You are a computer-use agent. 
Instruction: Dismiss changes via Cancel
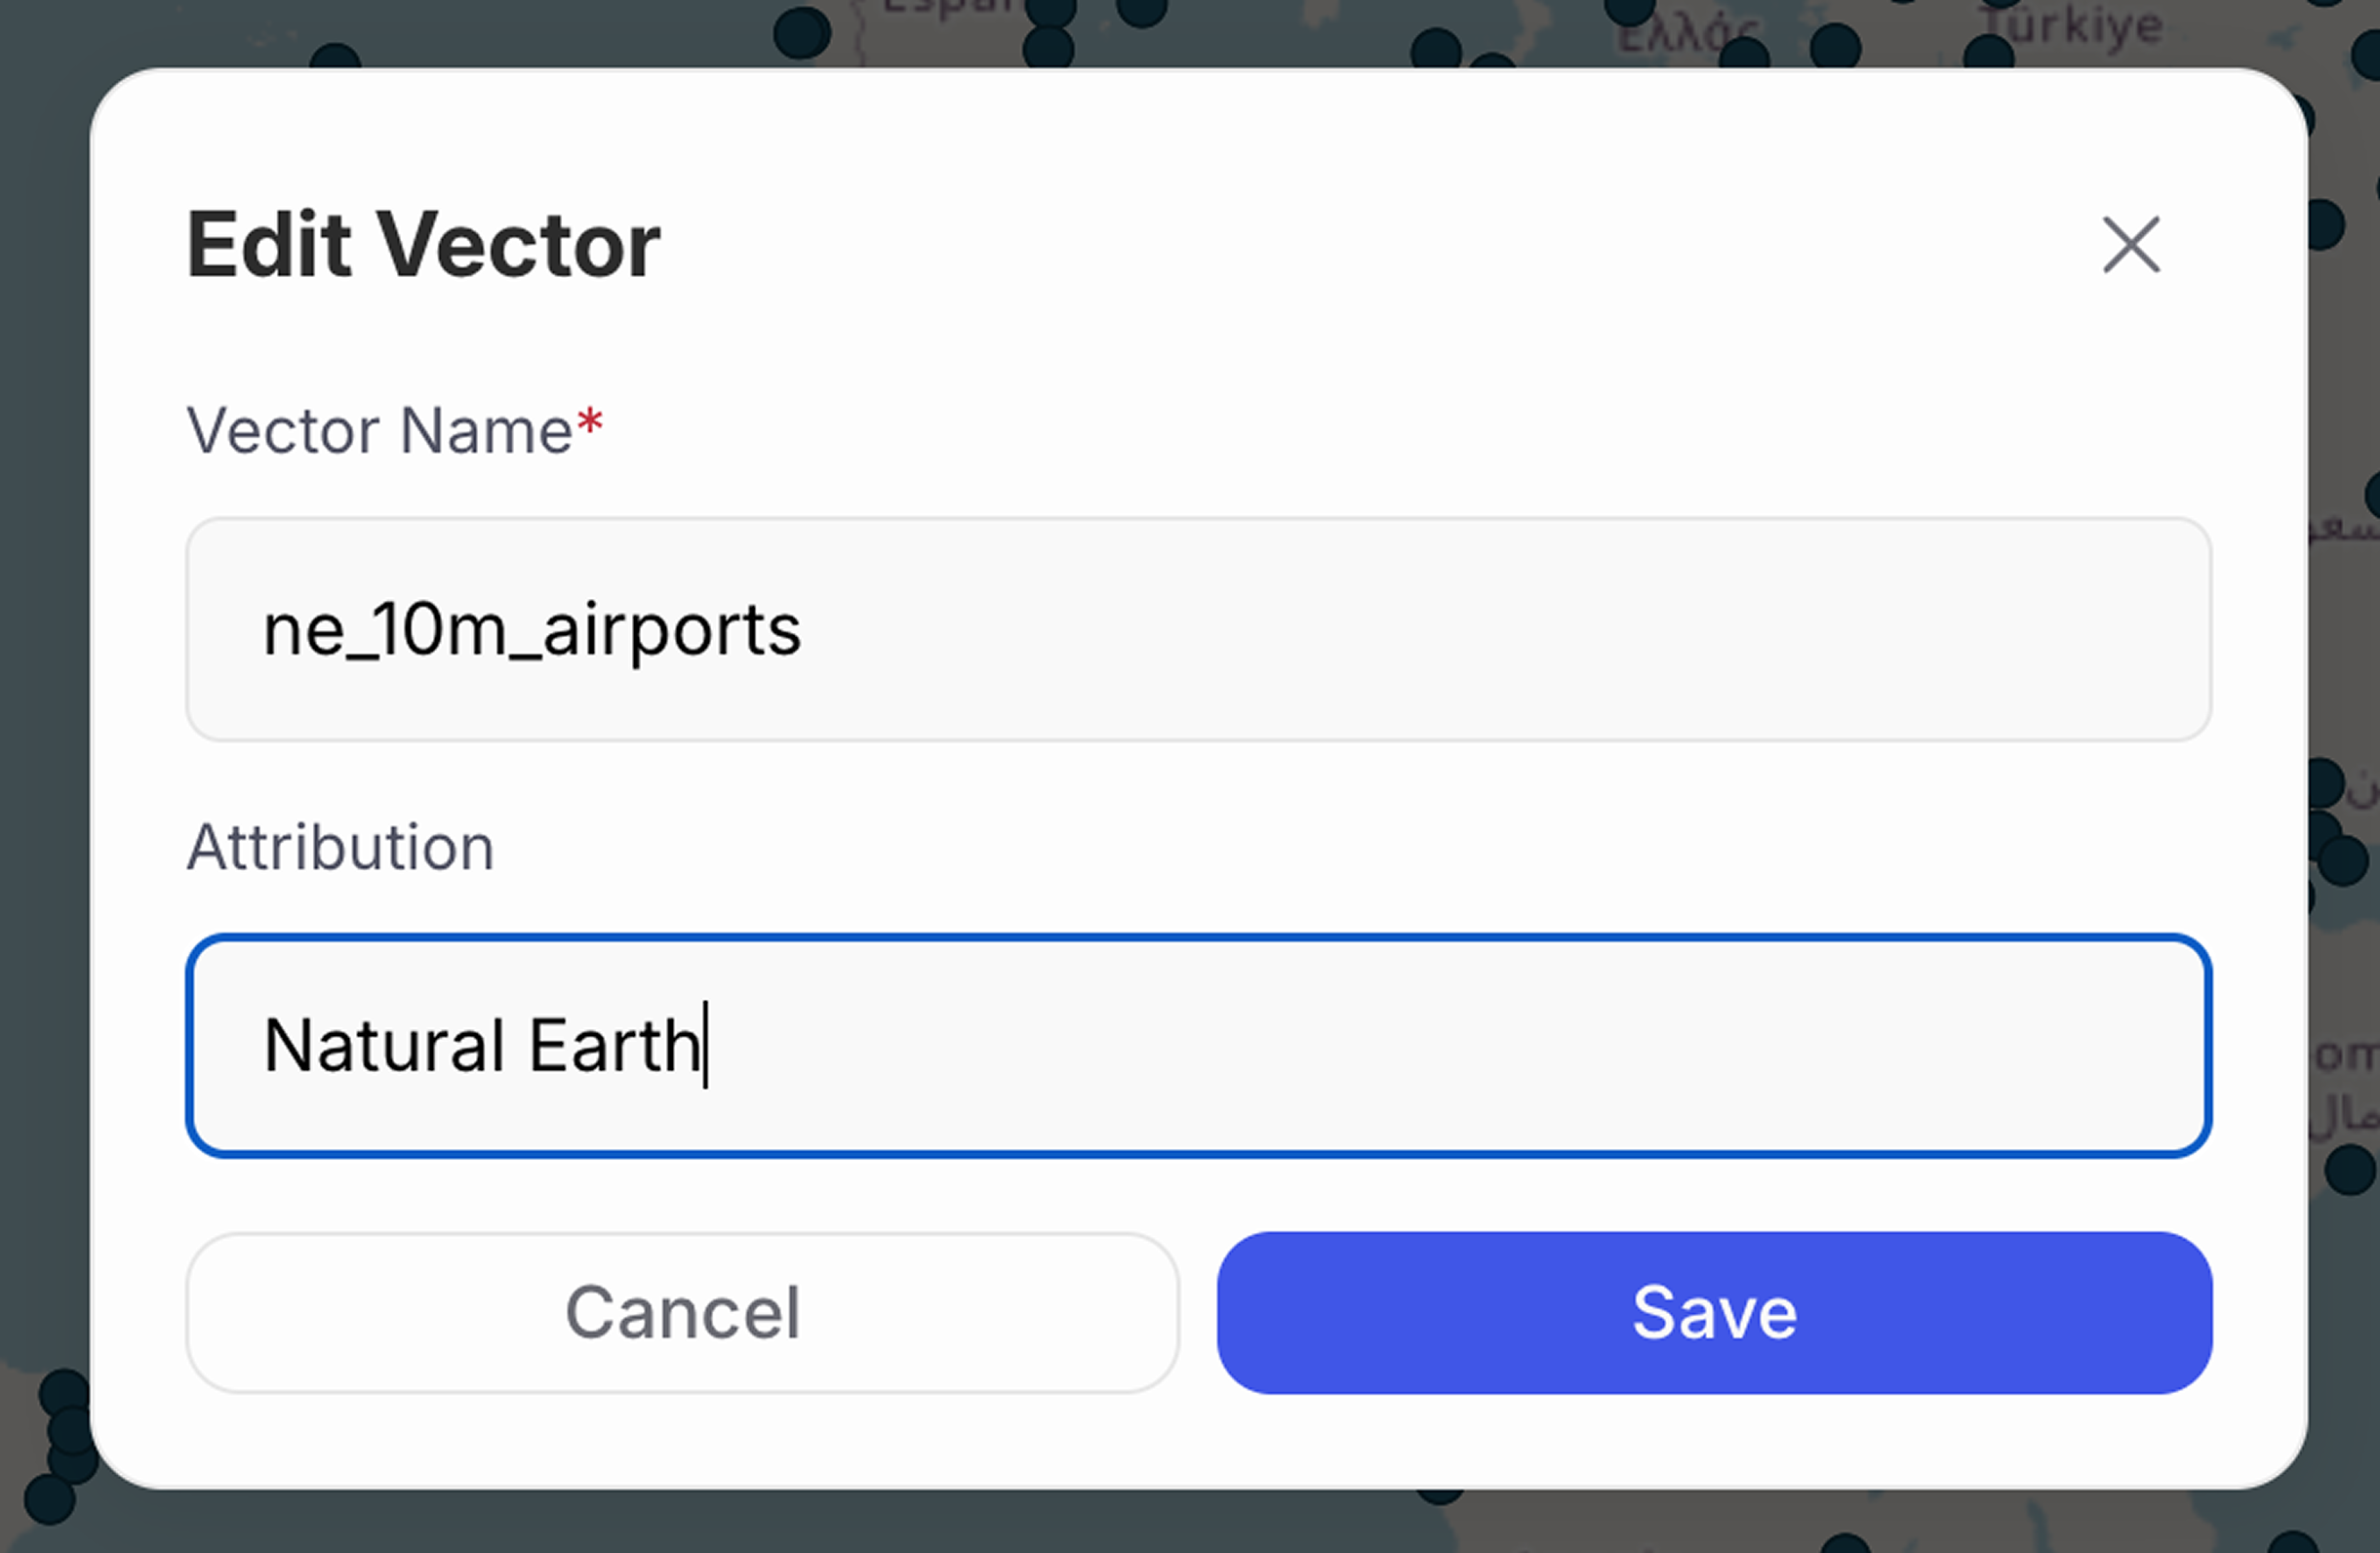(683, 1313)
